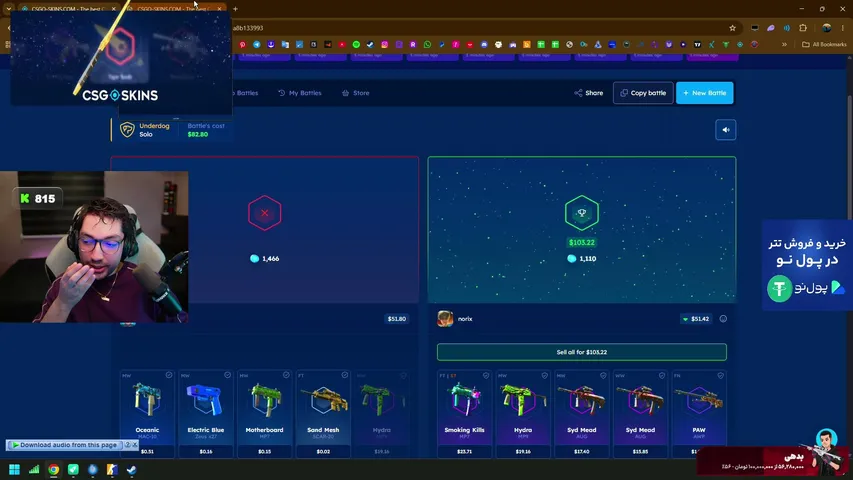Click the trophy hexagon winner icon
Viewport: 853px width, 480px height.
[x=582, y=213]
